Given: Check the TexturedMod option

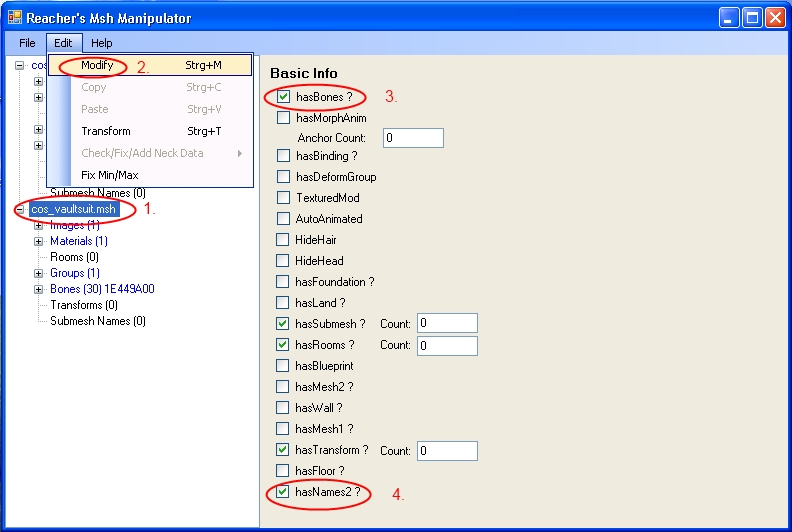Looking at the screenshot, I should tap(284, 198).
